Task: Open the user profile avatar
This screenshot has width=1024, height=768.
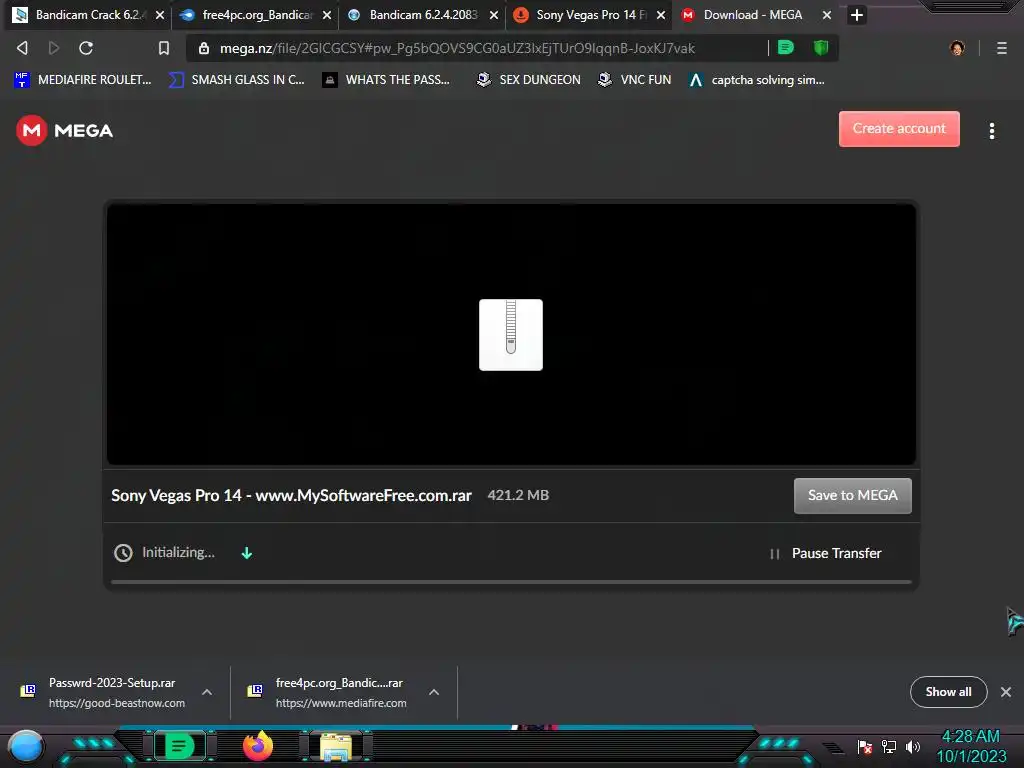Action: (x=957, y=48)
